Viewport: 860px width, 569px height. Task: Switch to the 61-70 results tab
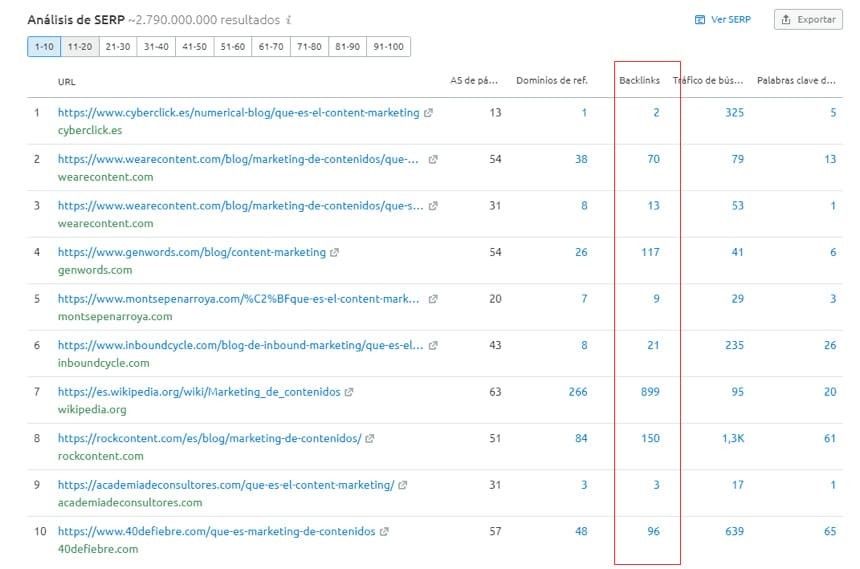click(x=271, y=47)
